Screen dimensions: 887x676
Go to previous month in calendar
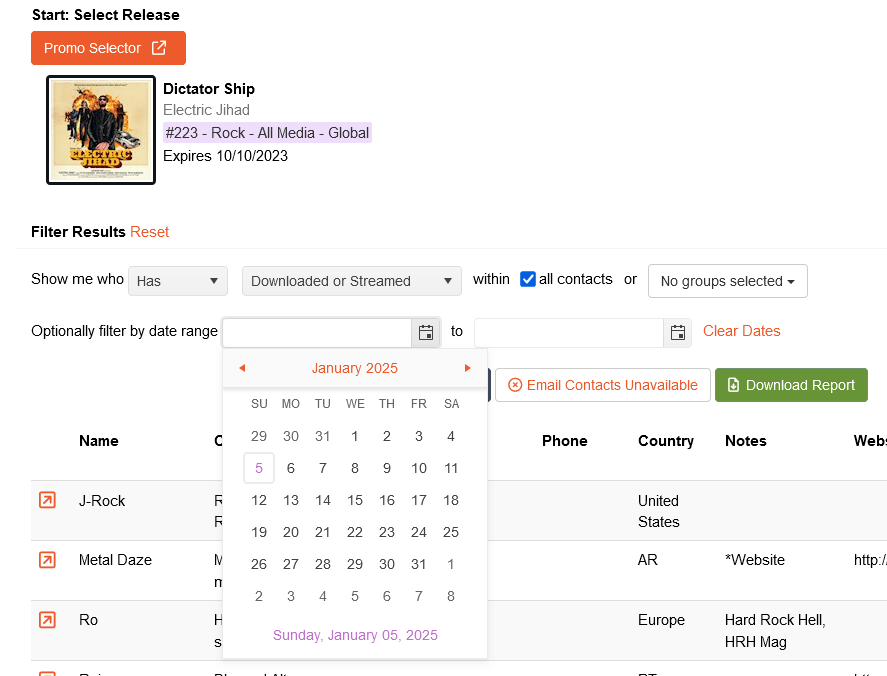[x=242, y=368]
